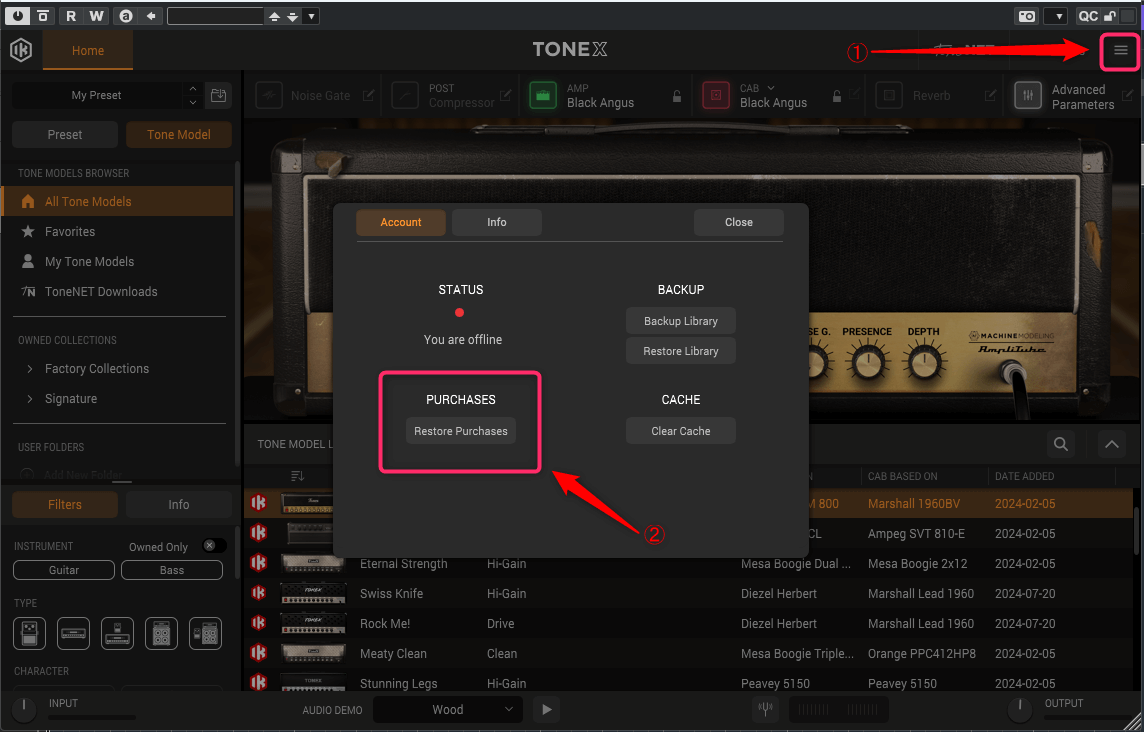This screenshot has height=732, width=1144.
Task: Filter by Bass instrument
Action: tap(172, 570)
